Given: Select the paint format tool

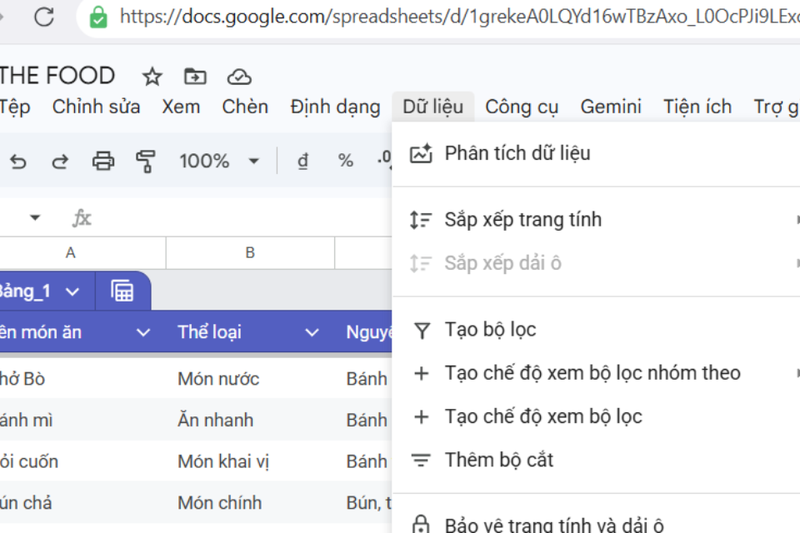Looking at the screenshot, I should (x=145, y=161).
